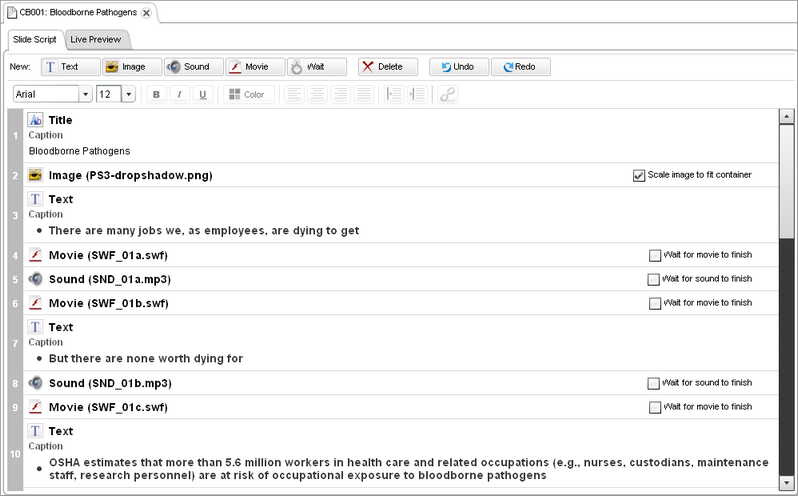Click the Bold formatting icon
This screenshot has height=496, width=798.
pos(156,94)
